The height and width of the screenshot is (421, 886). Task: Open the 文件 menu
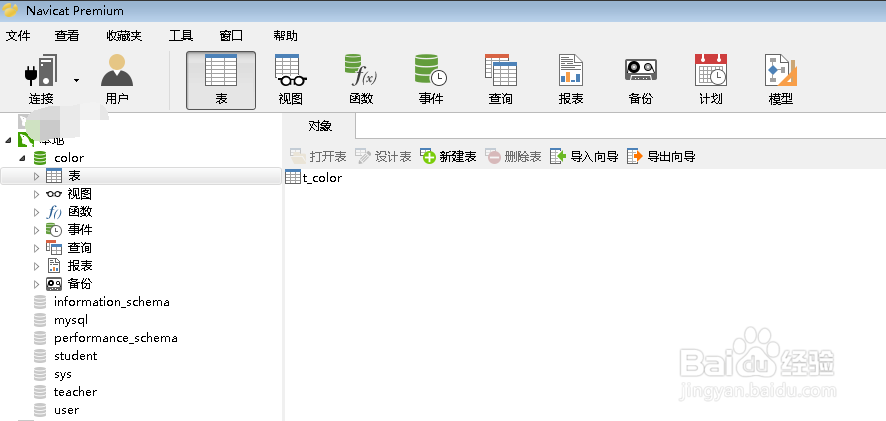click(x=18, y=36)
